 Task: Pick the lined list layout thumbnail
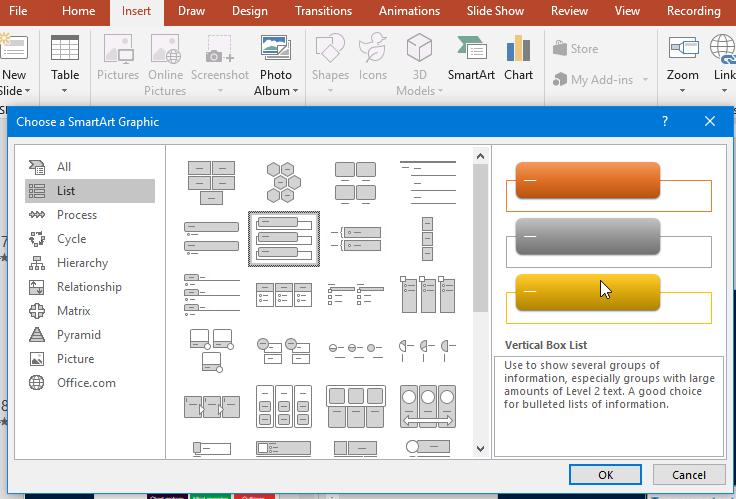(428, 183)
